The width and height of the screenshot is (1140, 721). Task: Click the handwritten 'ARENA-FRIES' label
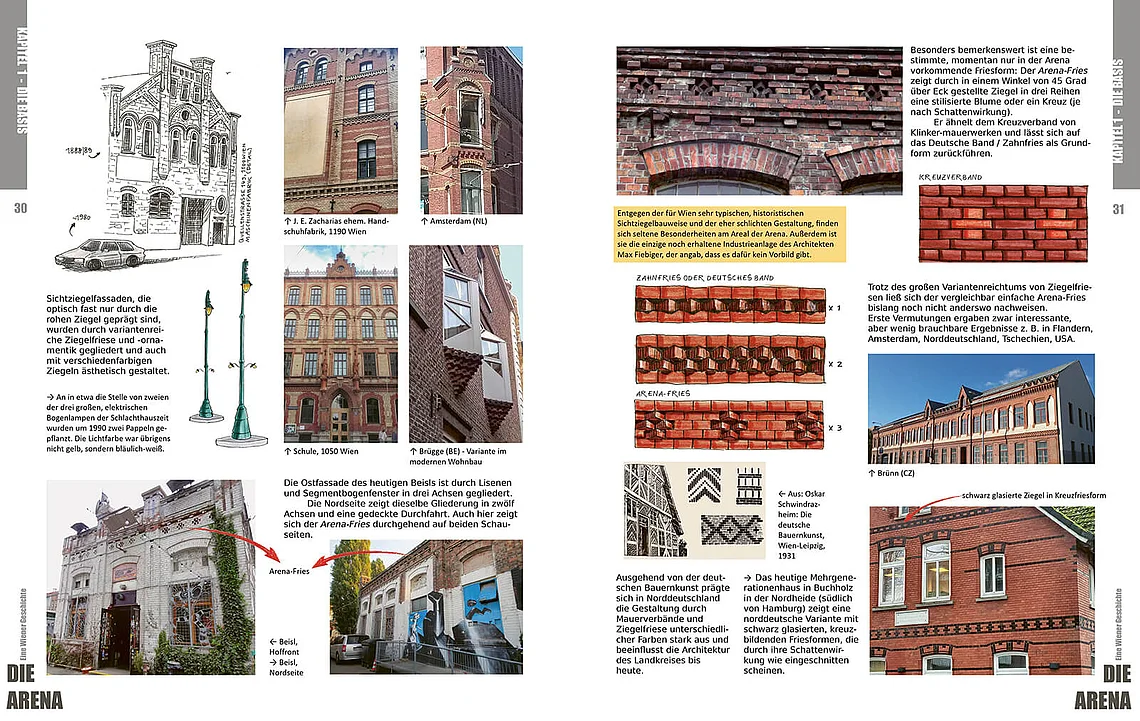(663, 393)
